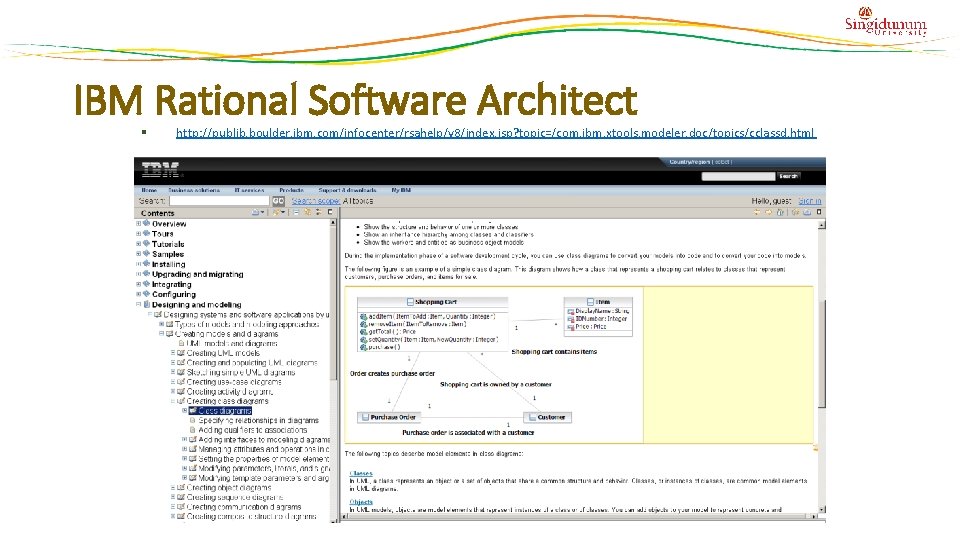Click the Shopping Cart class in diagram
This screenshot has width=960, height=540.
click(432, 324)
